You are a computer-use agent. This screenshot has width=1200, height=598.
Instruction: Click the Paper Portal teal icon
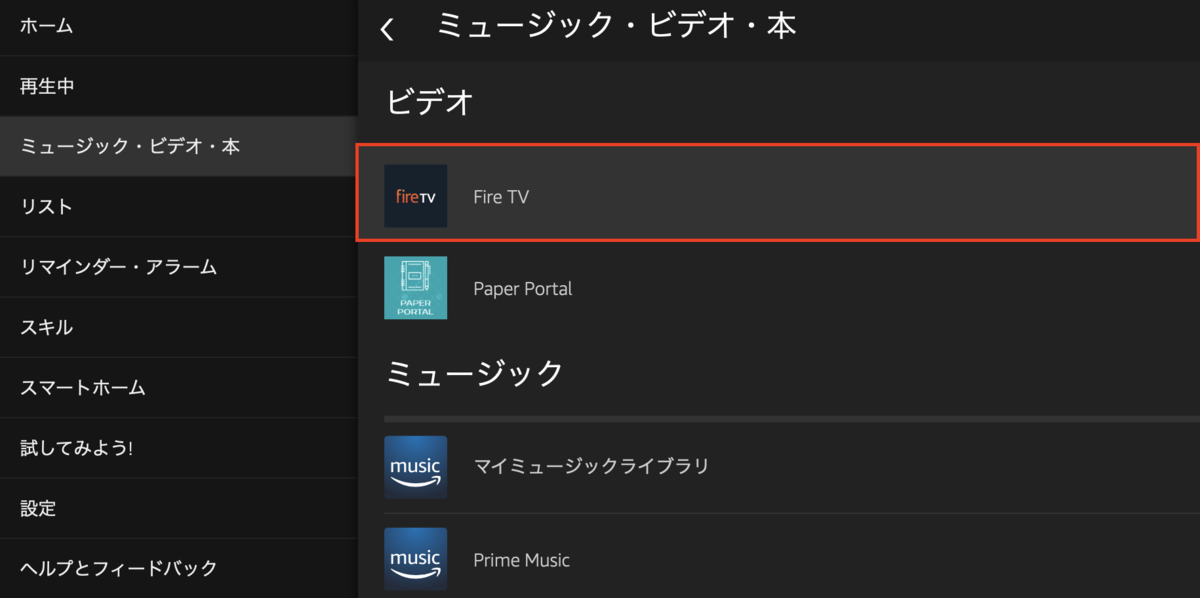click(415, 288)
